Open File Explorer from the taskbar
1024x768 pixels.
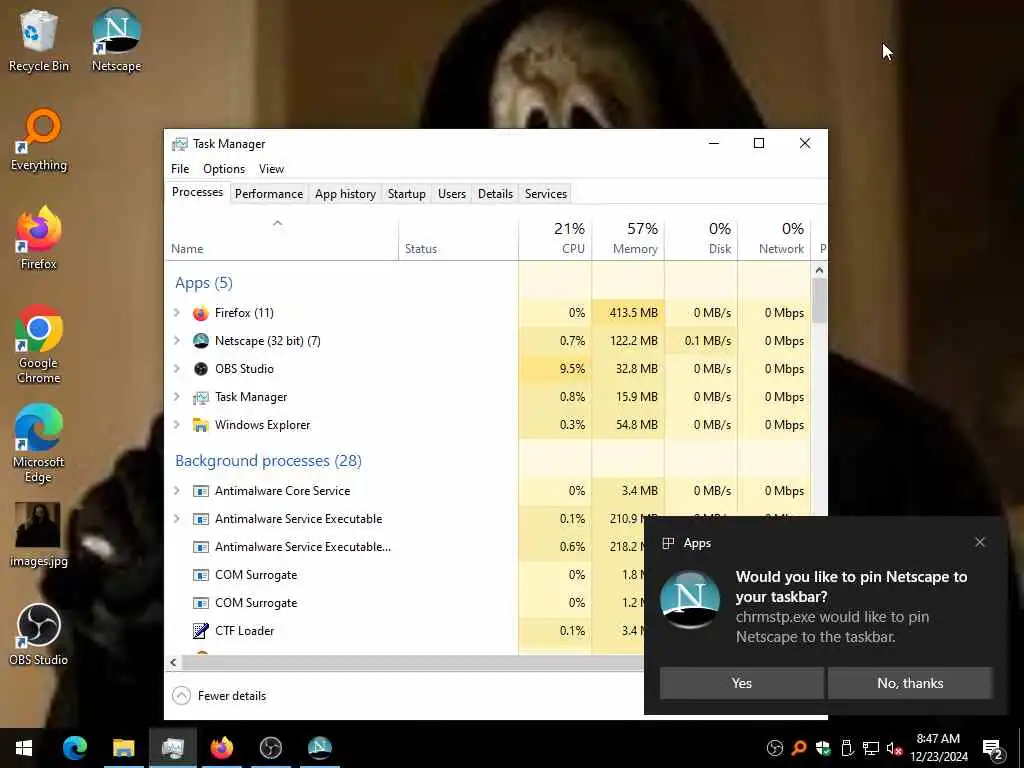[123, 748]
